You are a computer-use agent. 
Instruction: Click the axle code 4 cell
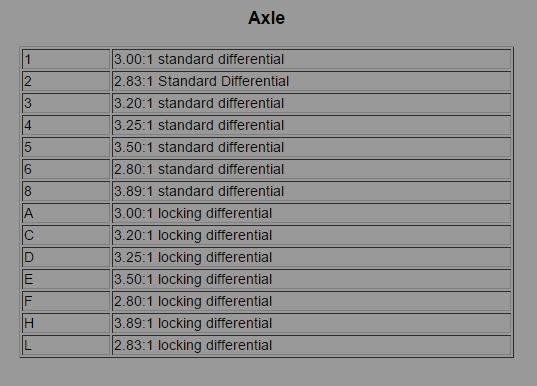click(x=66, y=125)
